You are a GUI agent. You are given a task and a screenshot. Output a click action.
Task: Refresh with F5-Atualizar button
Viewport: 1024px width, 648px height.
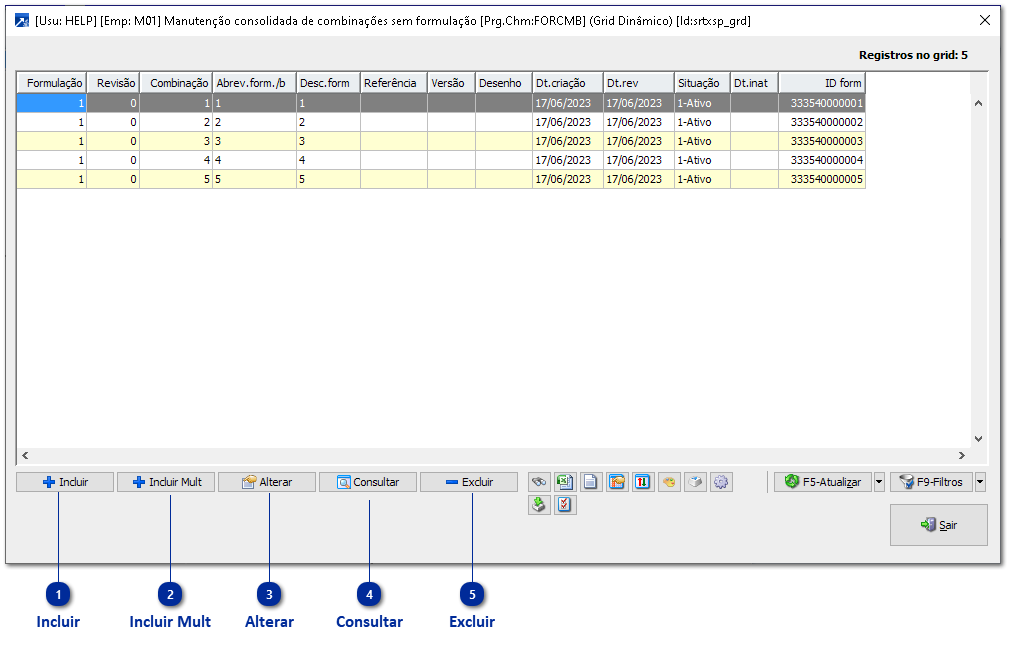tap(823, 482)
